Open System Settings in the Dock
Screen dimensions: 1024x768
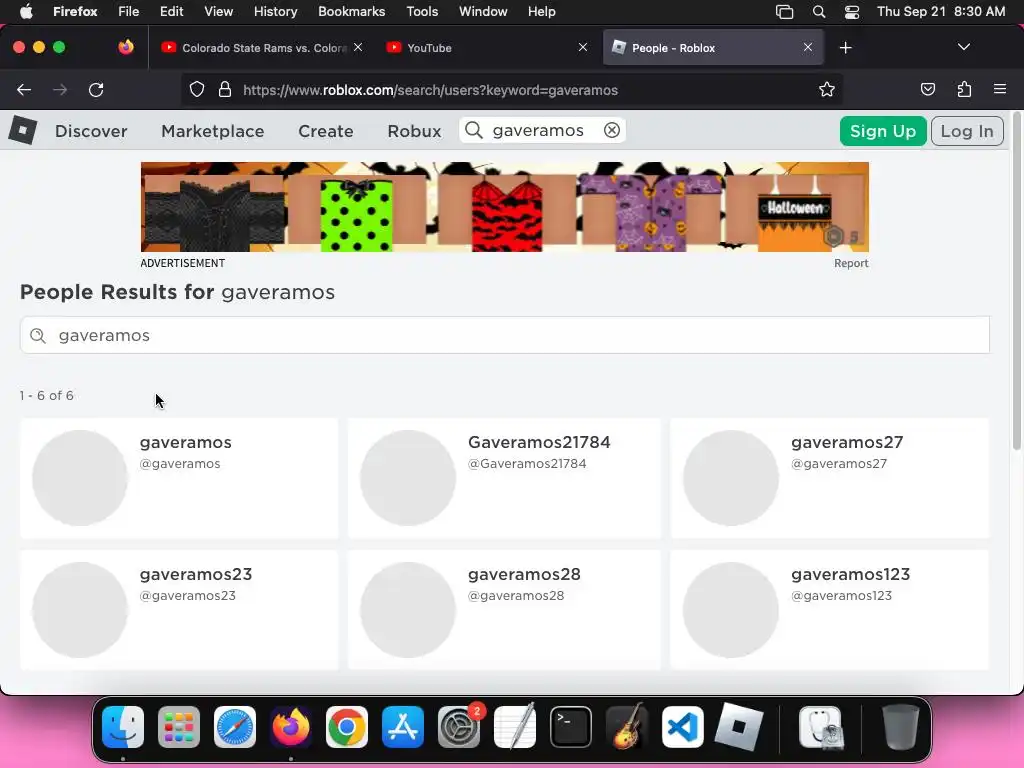click(x=459, y=727)
